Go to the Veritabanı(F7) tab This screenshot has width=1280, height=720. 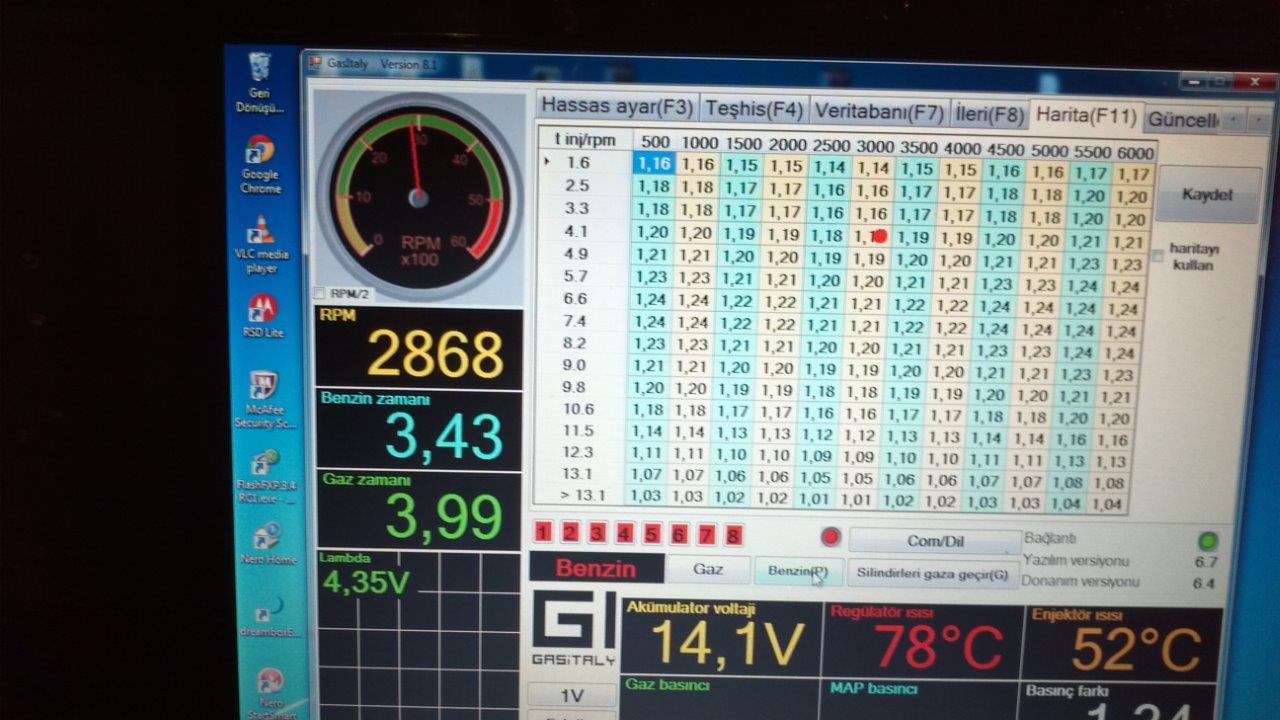pos(878,110)
